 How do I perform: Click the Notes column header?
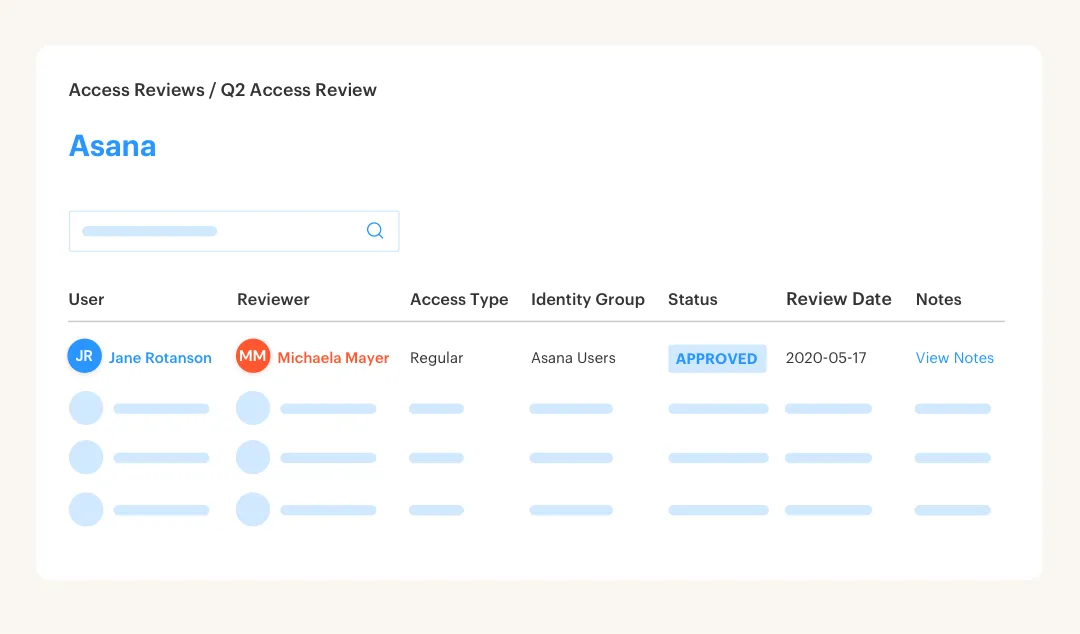(x=938, y=299)
